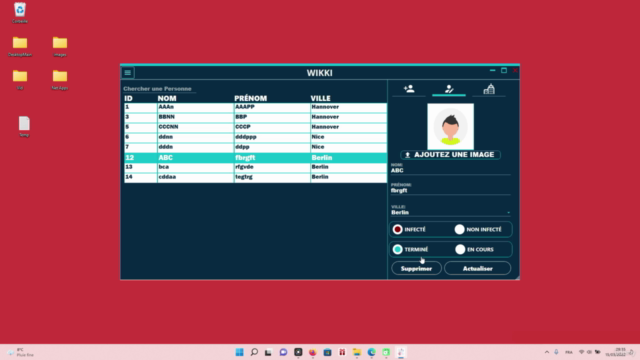The height and width of the screenshot is (360, 640).
Task: Open taskbar Search
Action: [254, 352]
